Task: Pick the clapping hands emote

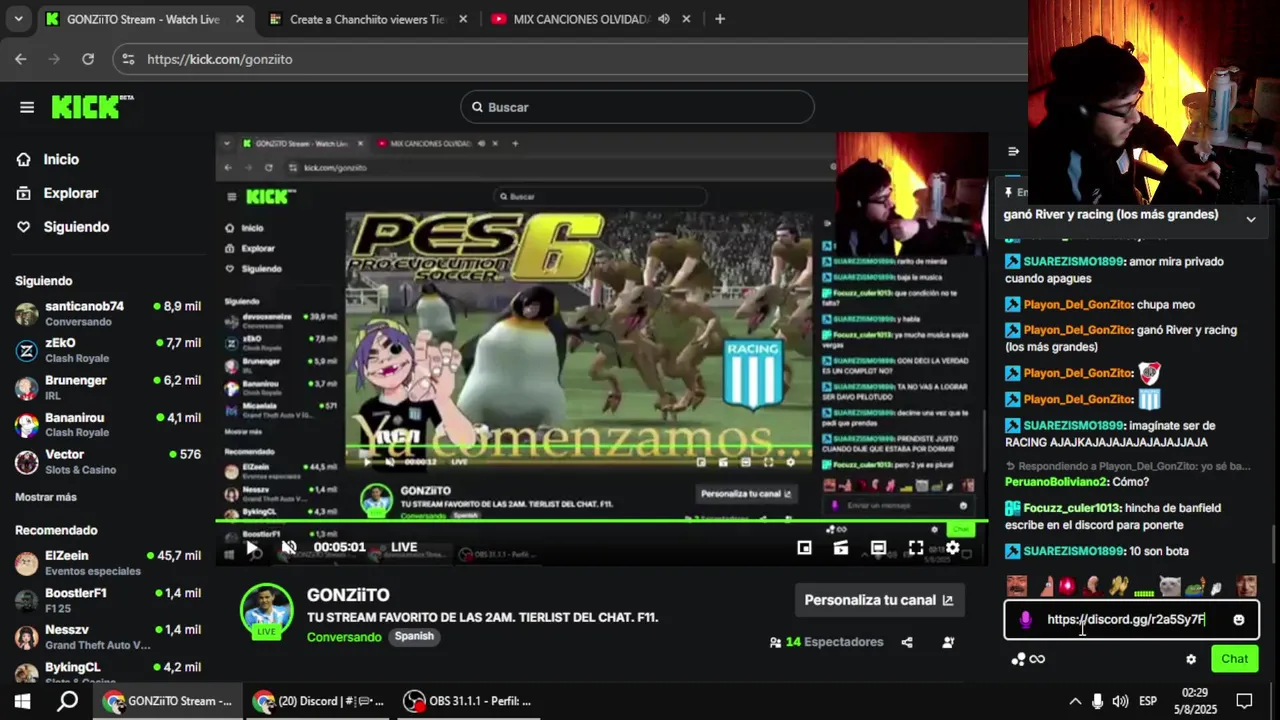Action: point(1118,586)
